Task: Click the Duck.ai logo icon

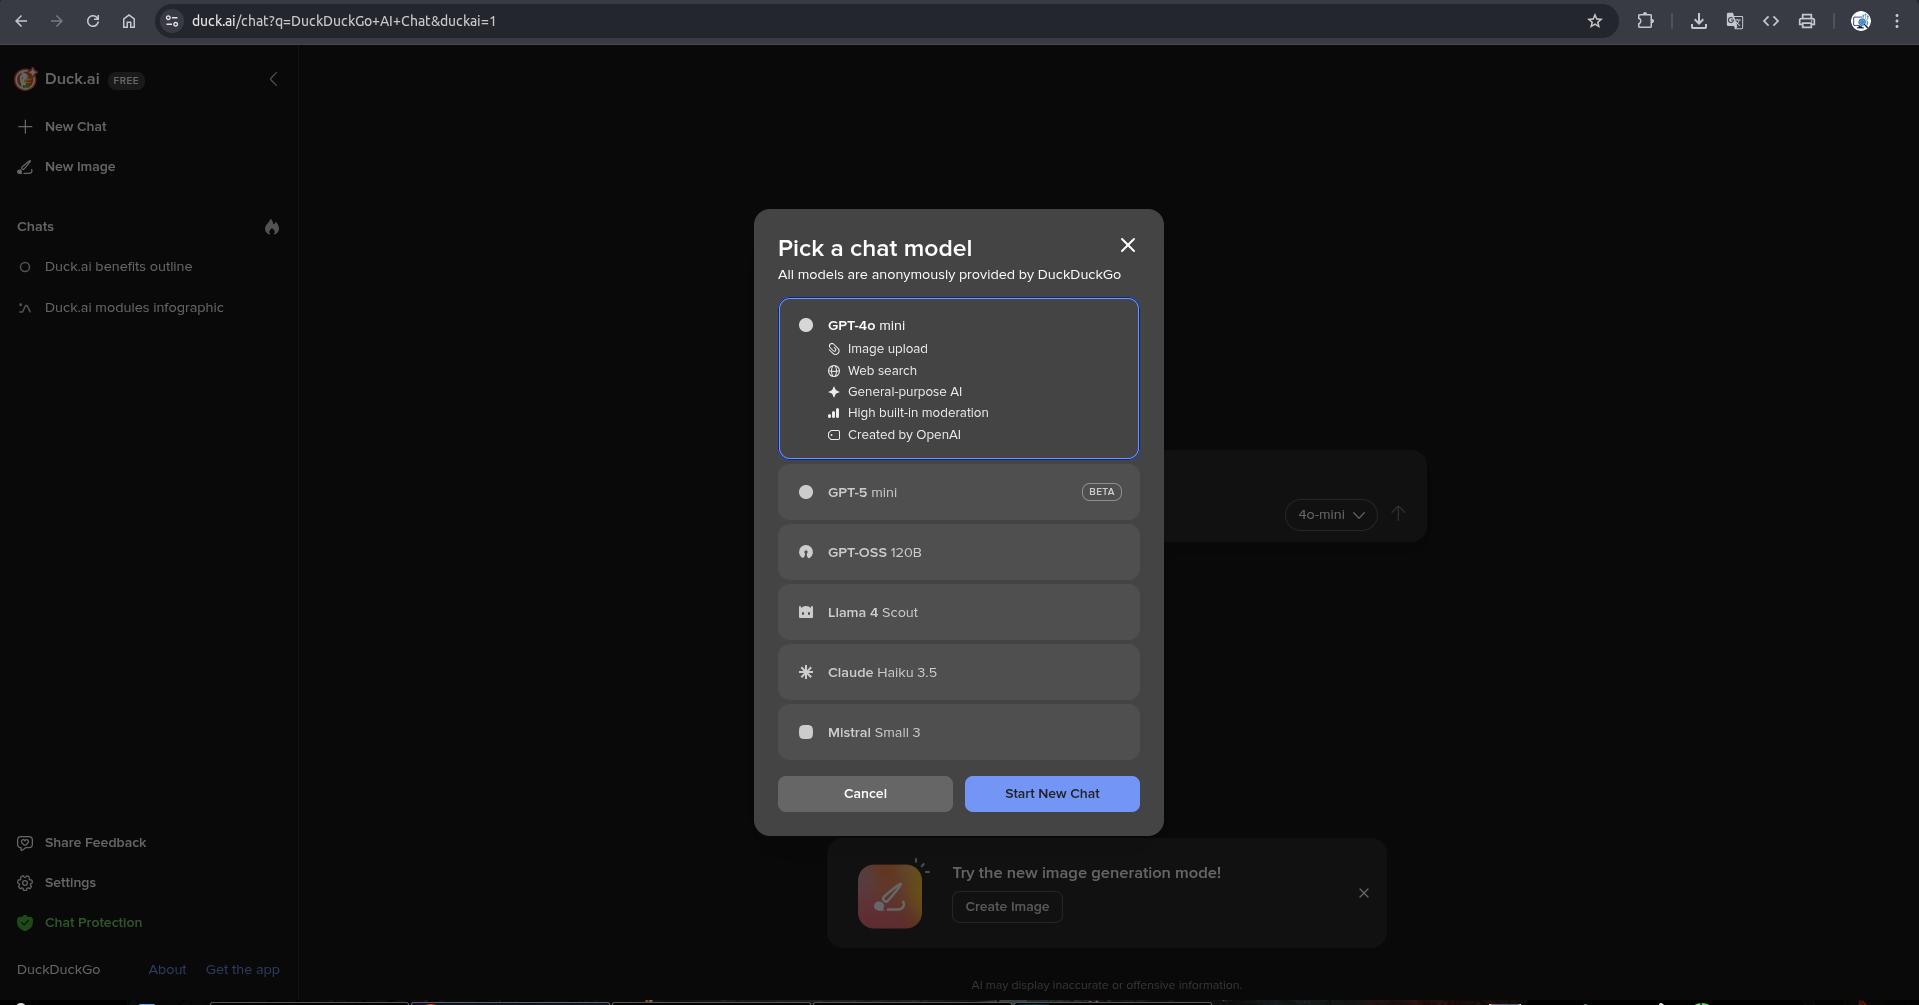Action: click(x=26, y=79)
